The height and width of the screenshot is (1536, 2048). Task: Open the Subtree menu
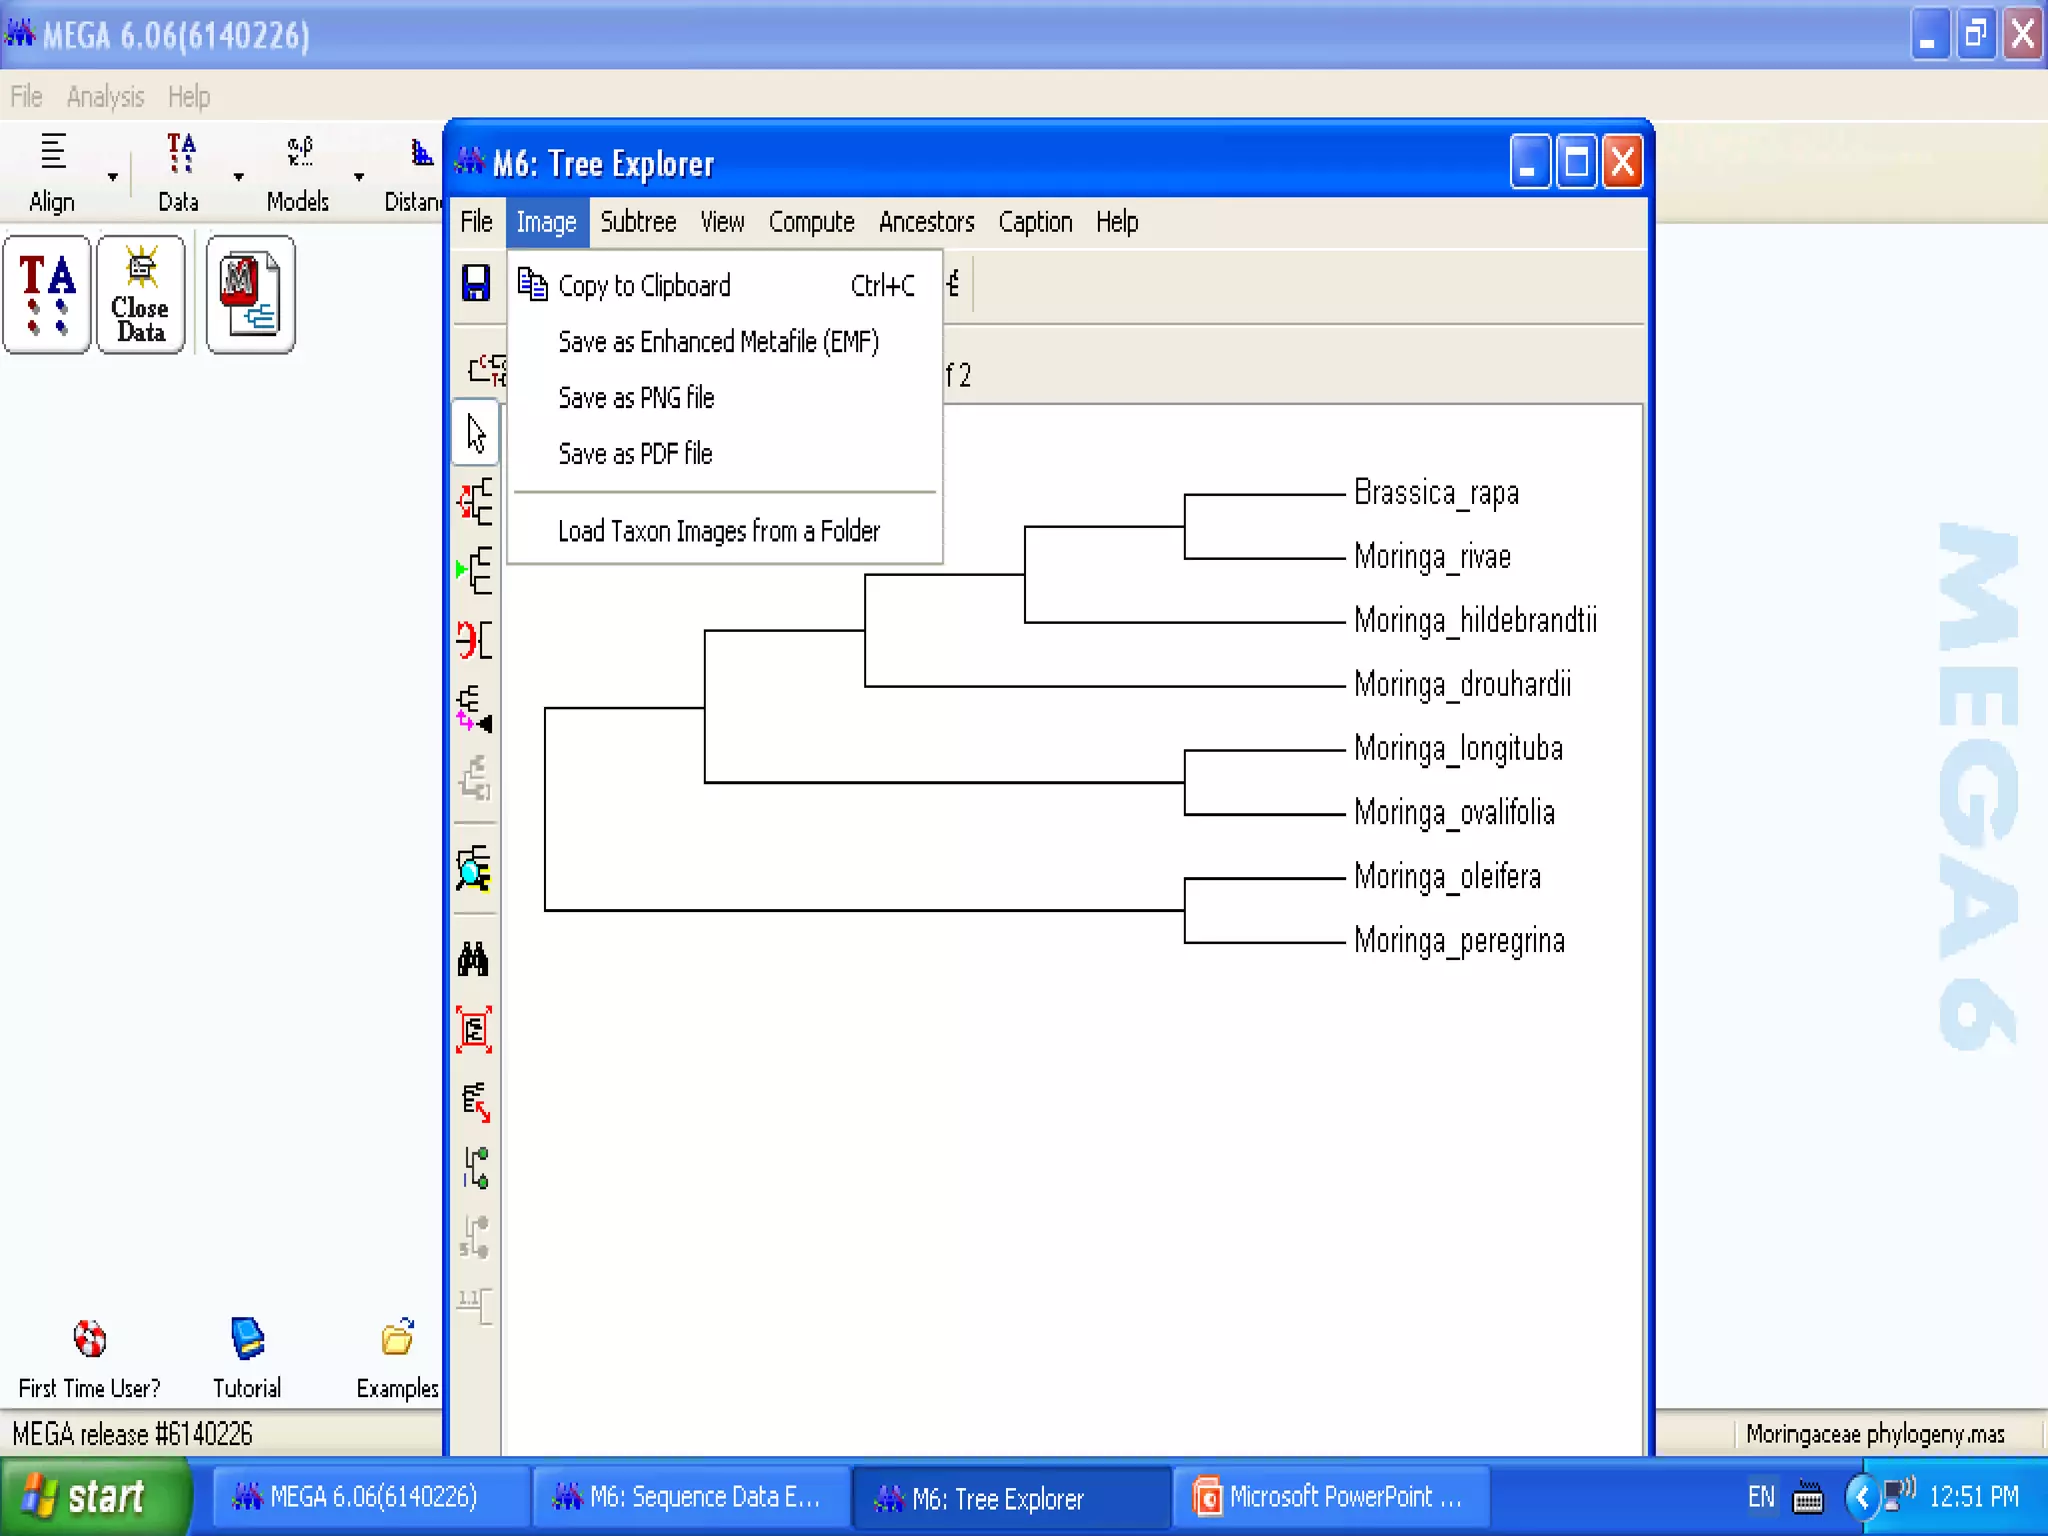click(x=638, y=222)
